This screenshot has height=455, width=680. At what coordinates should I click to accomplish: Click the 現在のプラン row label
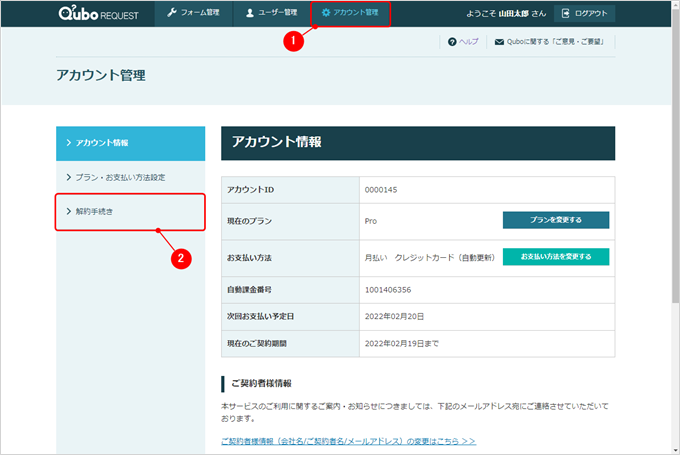(x=249, y=221)
